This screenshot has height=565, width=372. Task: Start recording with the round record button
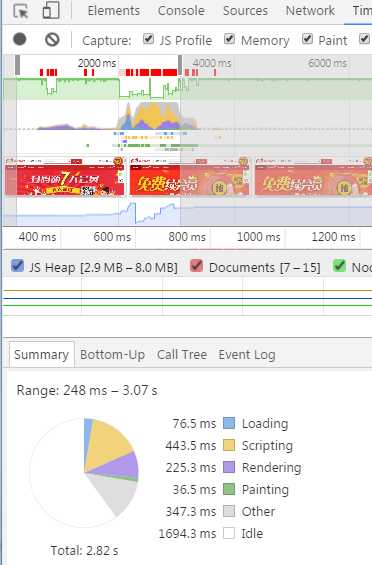pos(20,39)
